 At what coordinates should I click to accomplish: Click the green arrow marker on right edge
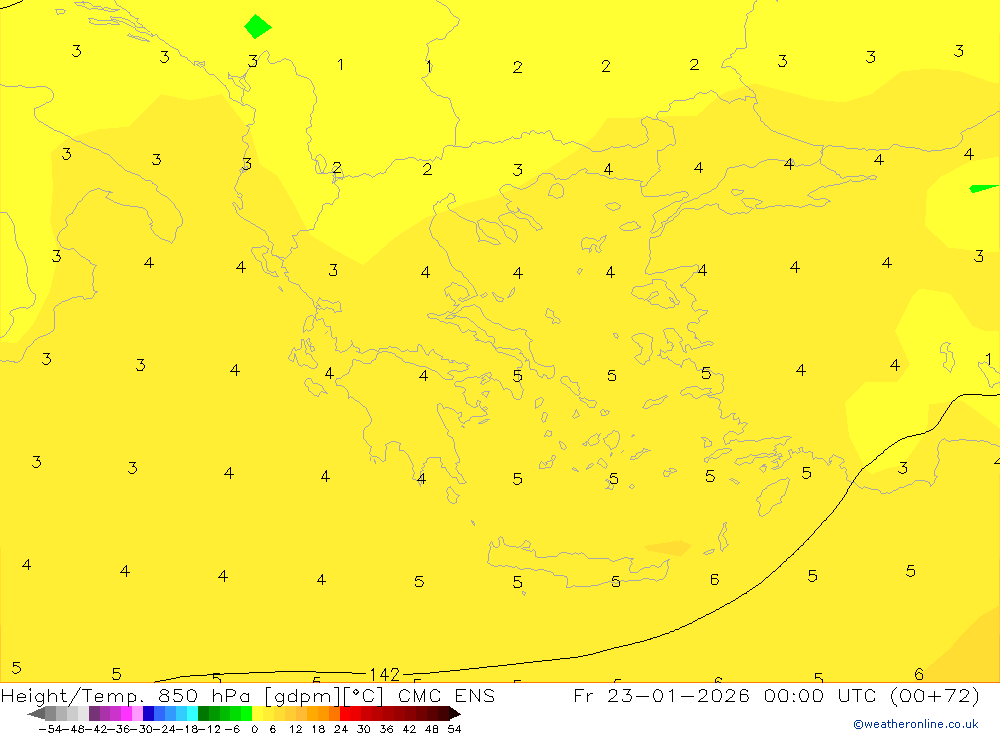click(x=982, y=188)
